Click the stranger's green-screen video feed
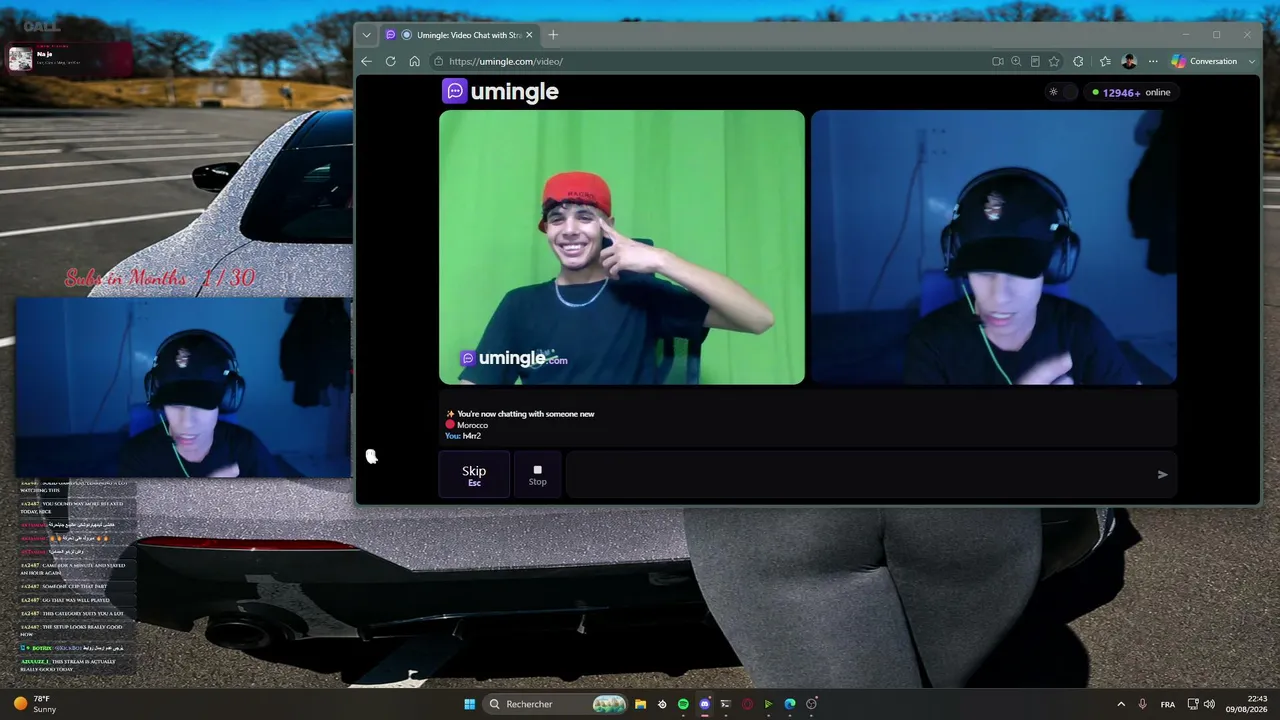This screenshot has width=1280, height=720. click(x=622, y=247)
